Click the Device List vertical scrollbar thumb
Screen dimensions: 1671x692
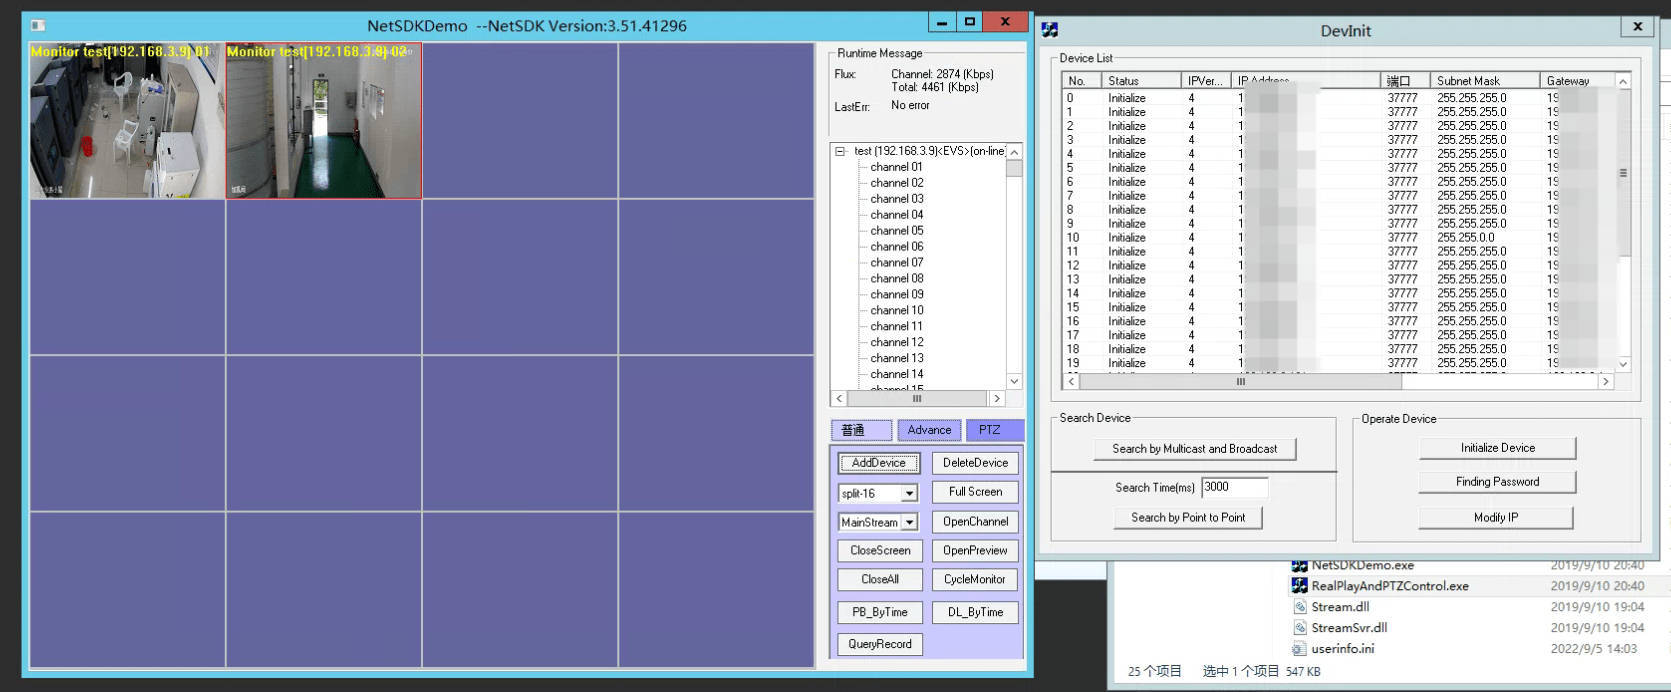1623,173
